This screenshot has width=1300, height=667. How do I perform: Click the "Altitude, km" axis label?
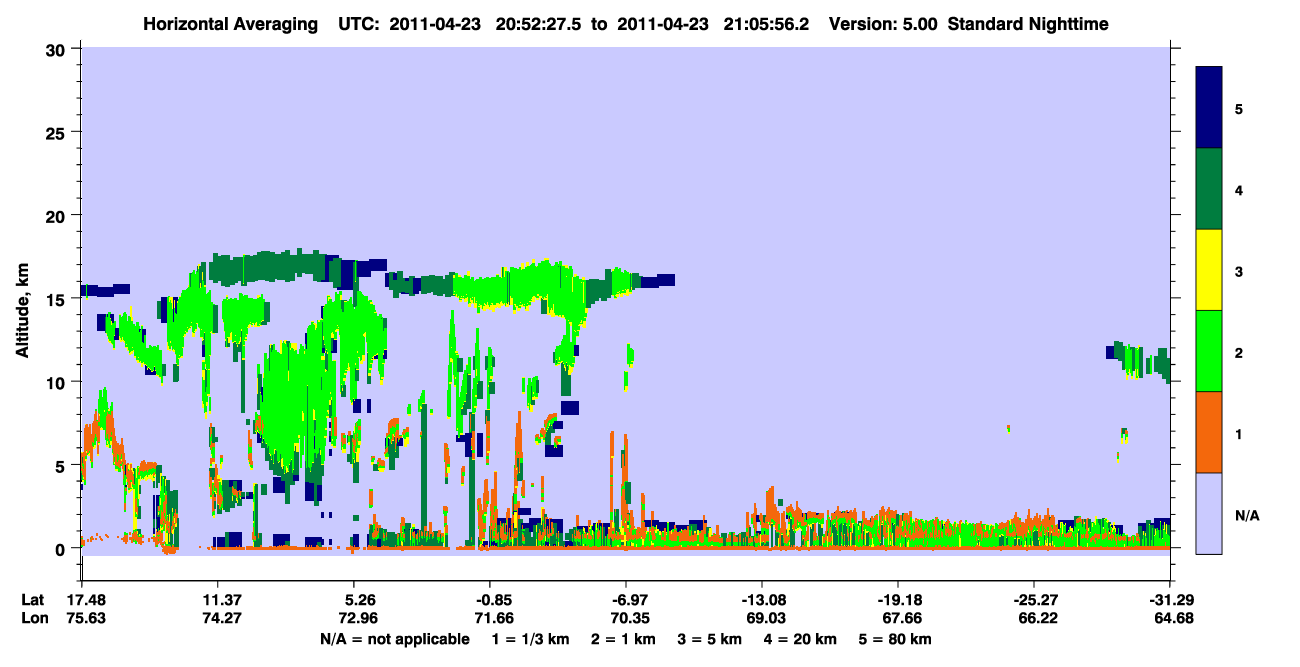pyautogui.click(x=22, y=312)
